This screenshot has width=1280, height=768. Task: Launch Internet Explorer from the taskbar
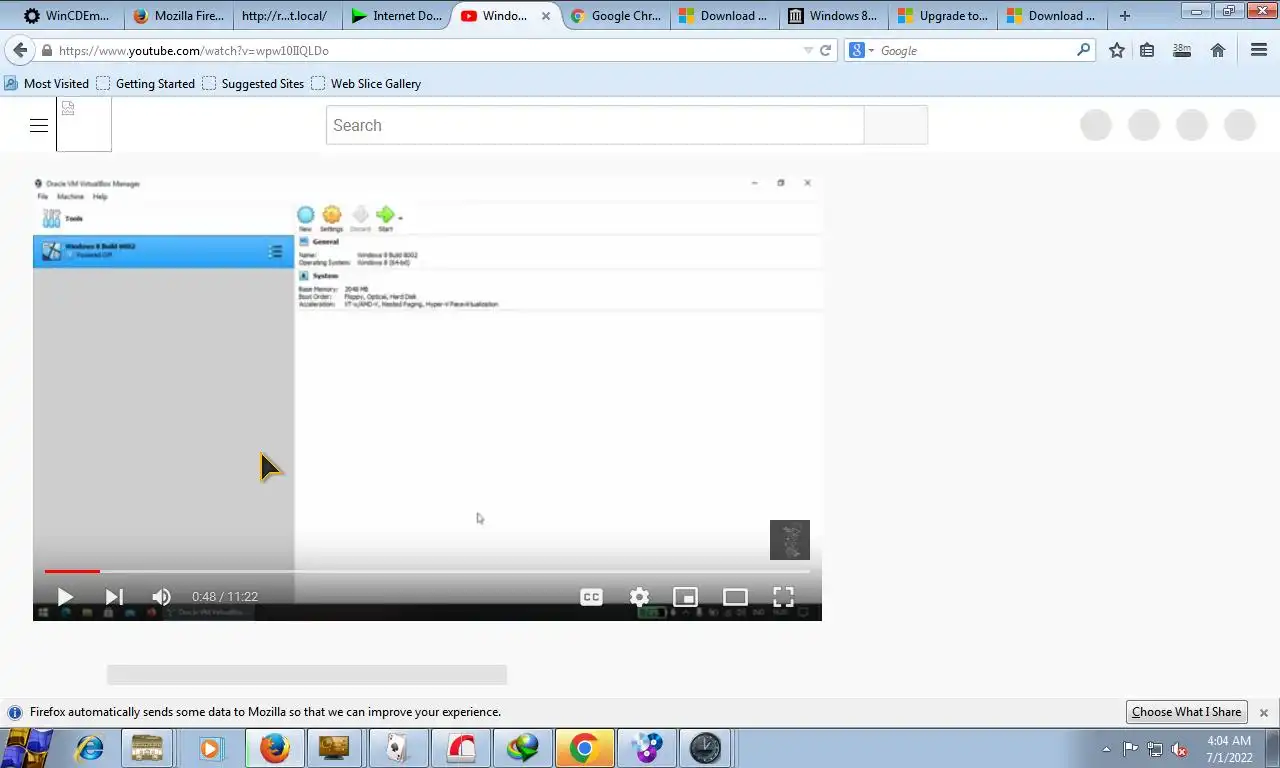click(90, 748)
